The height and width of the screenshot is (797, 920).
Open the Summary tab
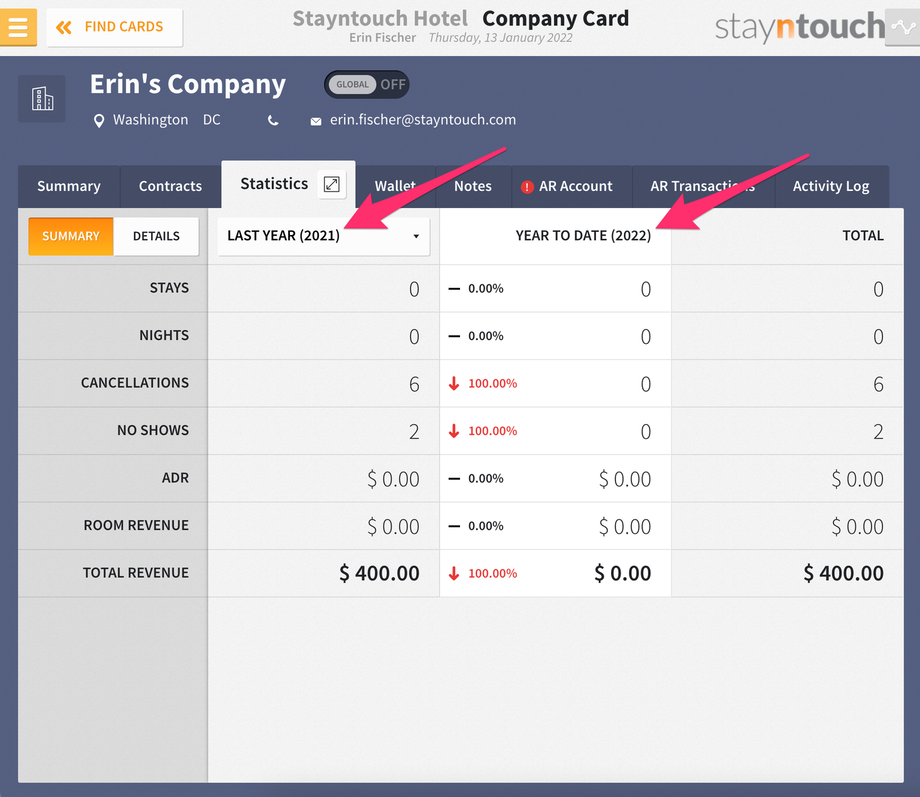pos(69,187)
